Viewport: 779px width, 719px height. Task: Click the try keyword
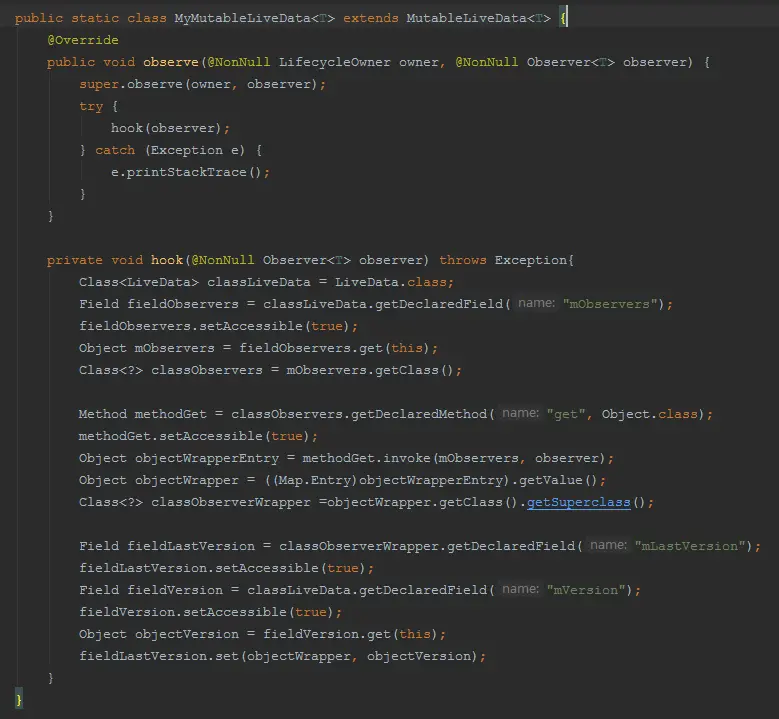[91, 106]
